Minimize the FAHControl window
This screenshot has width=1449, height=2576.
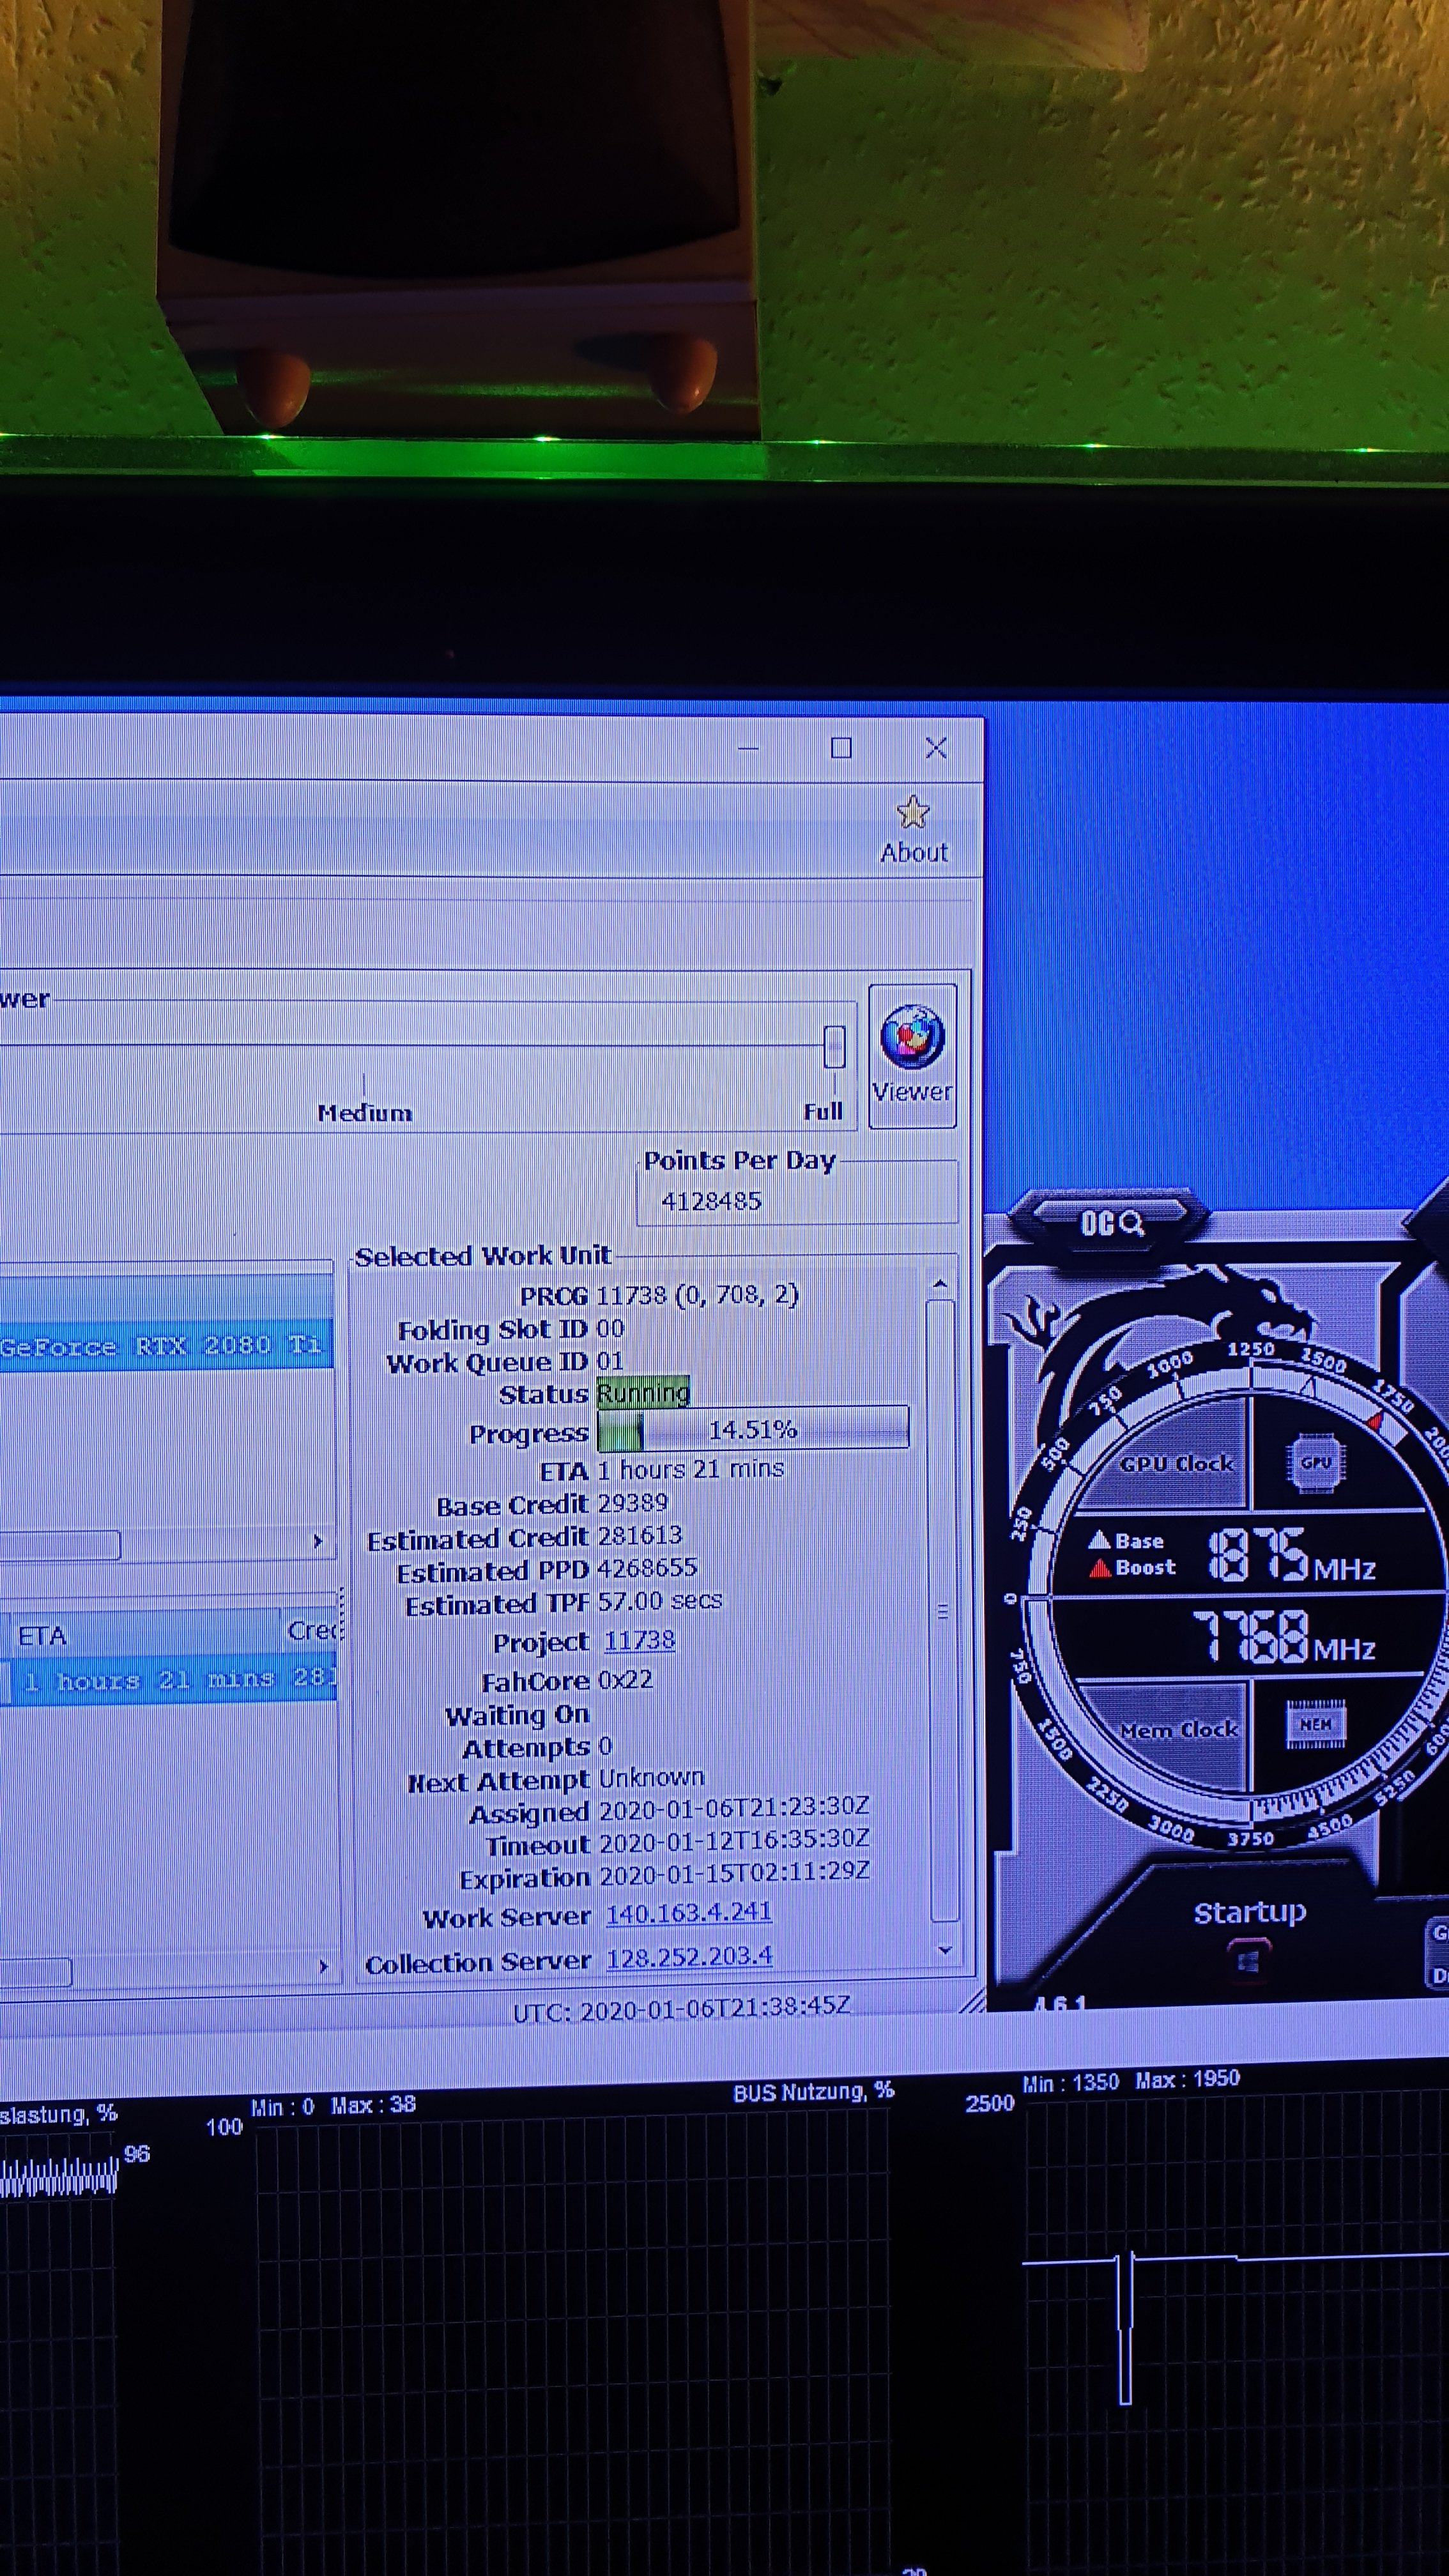click(x=748, y=748)
